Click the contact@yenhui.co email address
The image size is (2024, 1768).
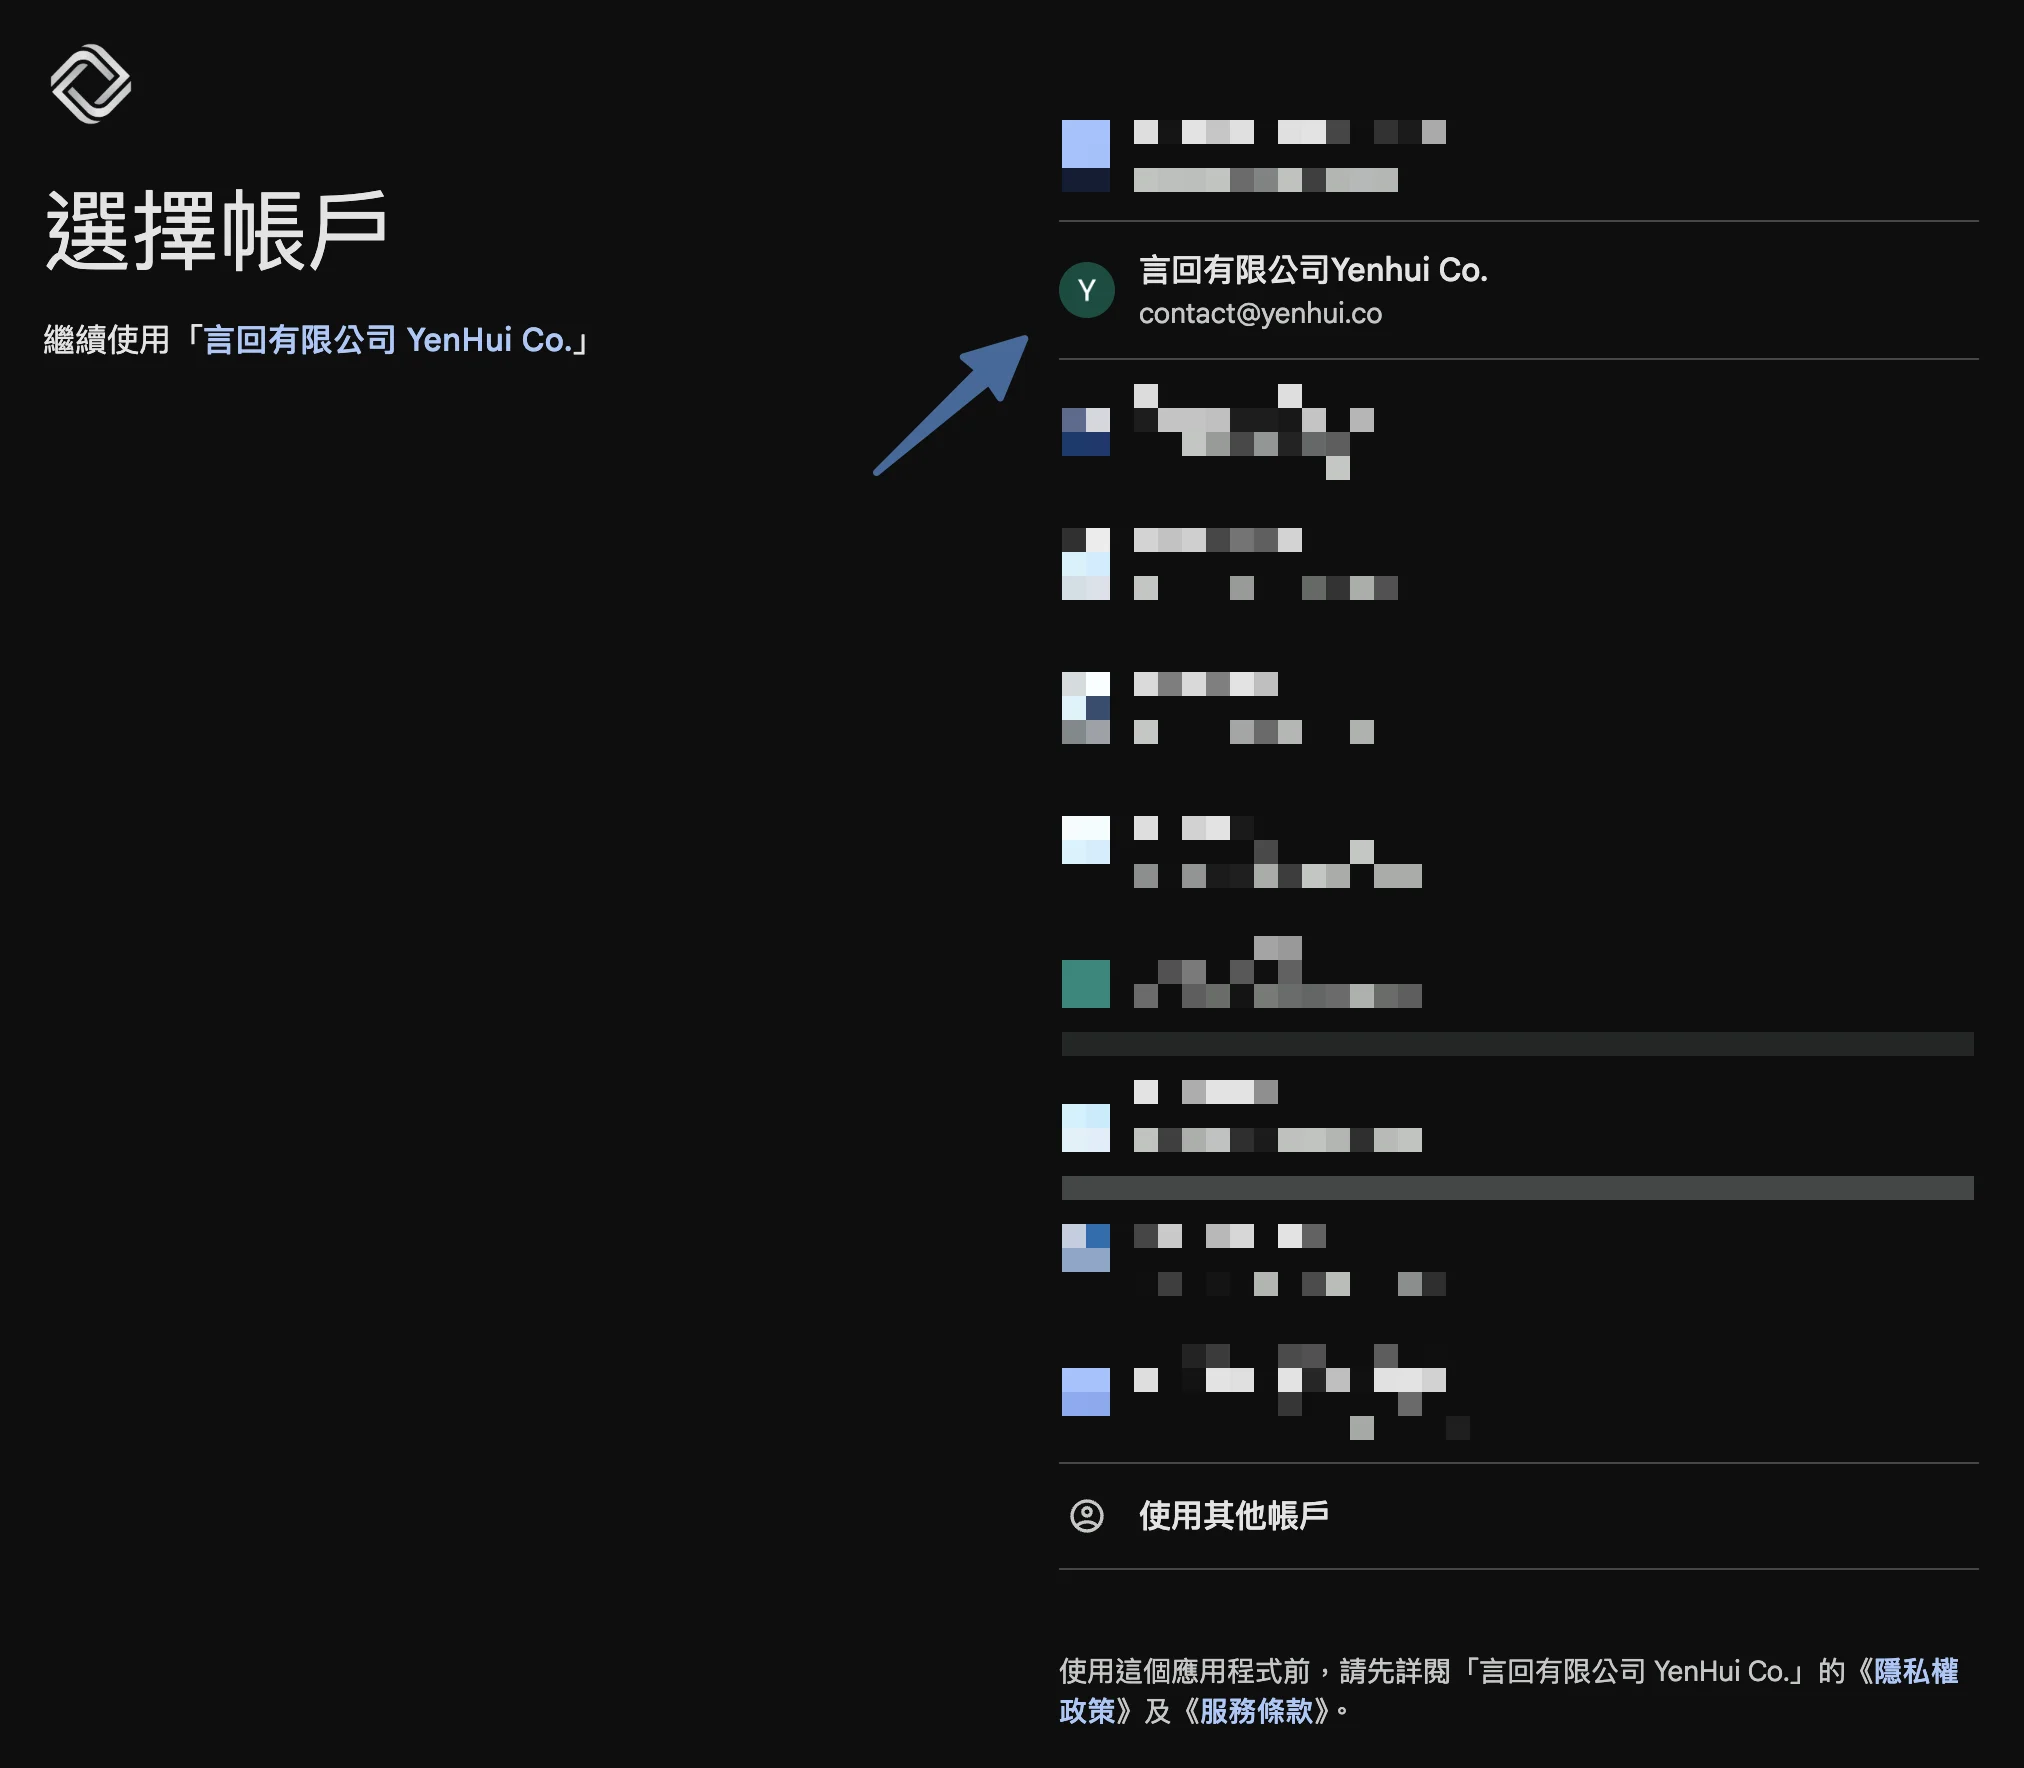coord(1260,314)
